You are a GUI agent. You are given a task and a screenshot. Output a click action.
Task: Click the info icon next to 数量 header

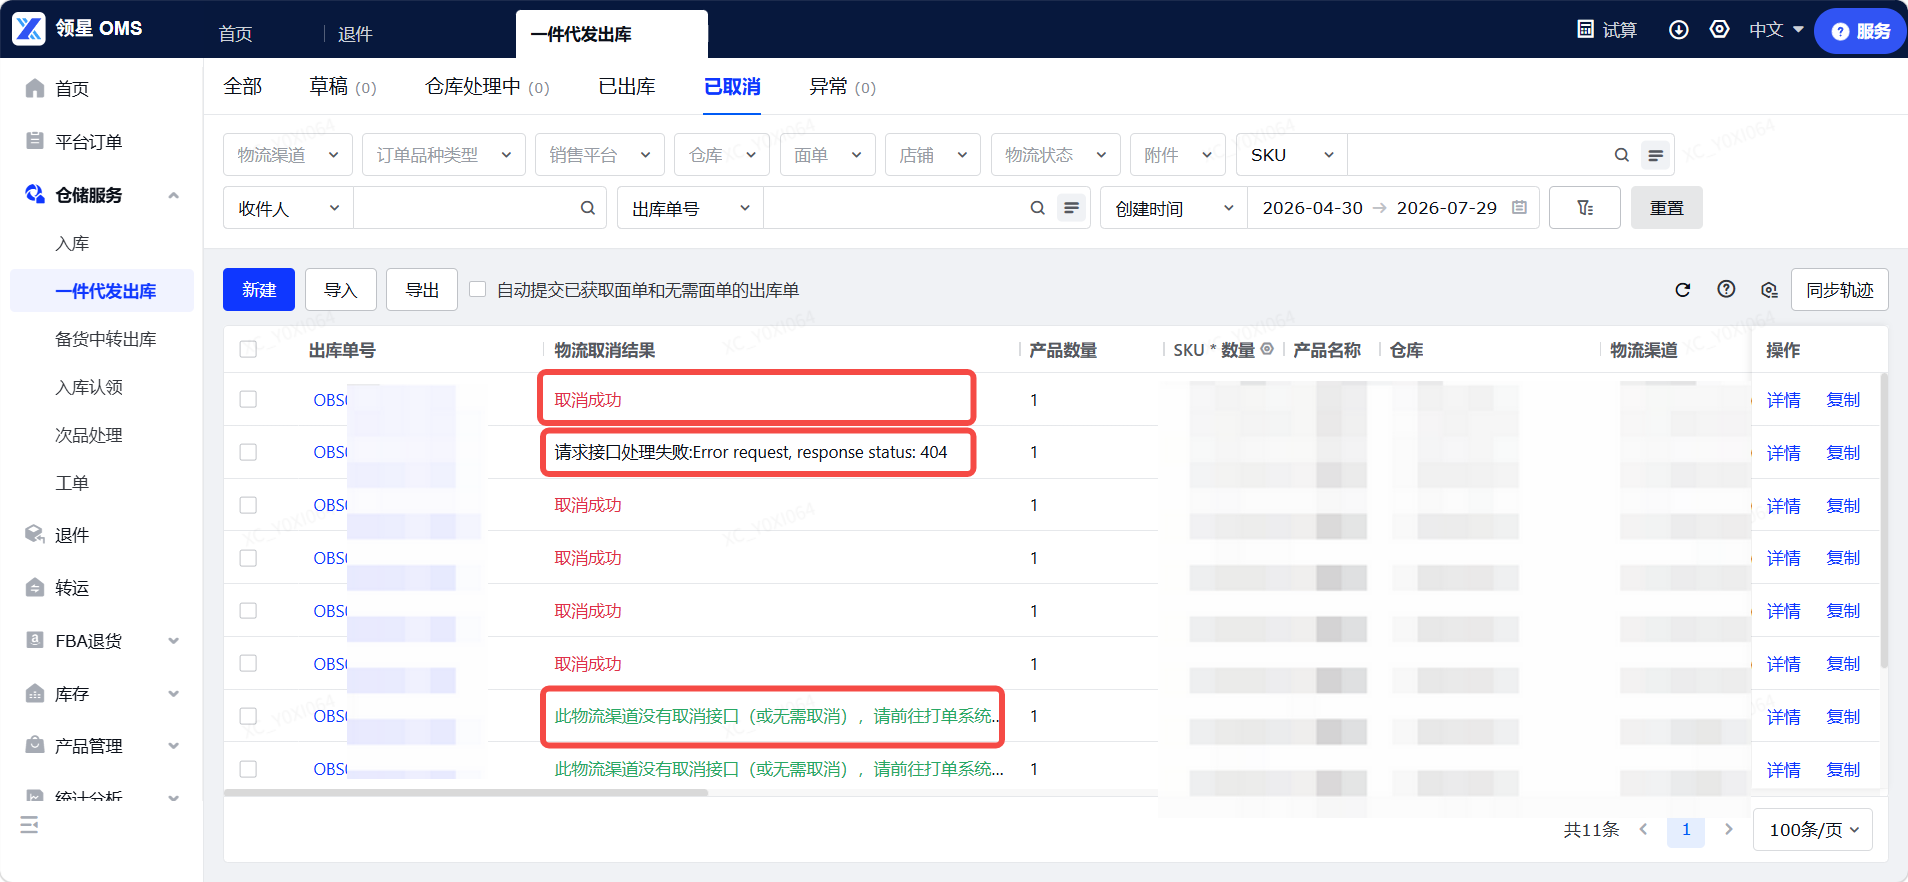[x=1267, y=349]
